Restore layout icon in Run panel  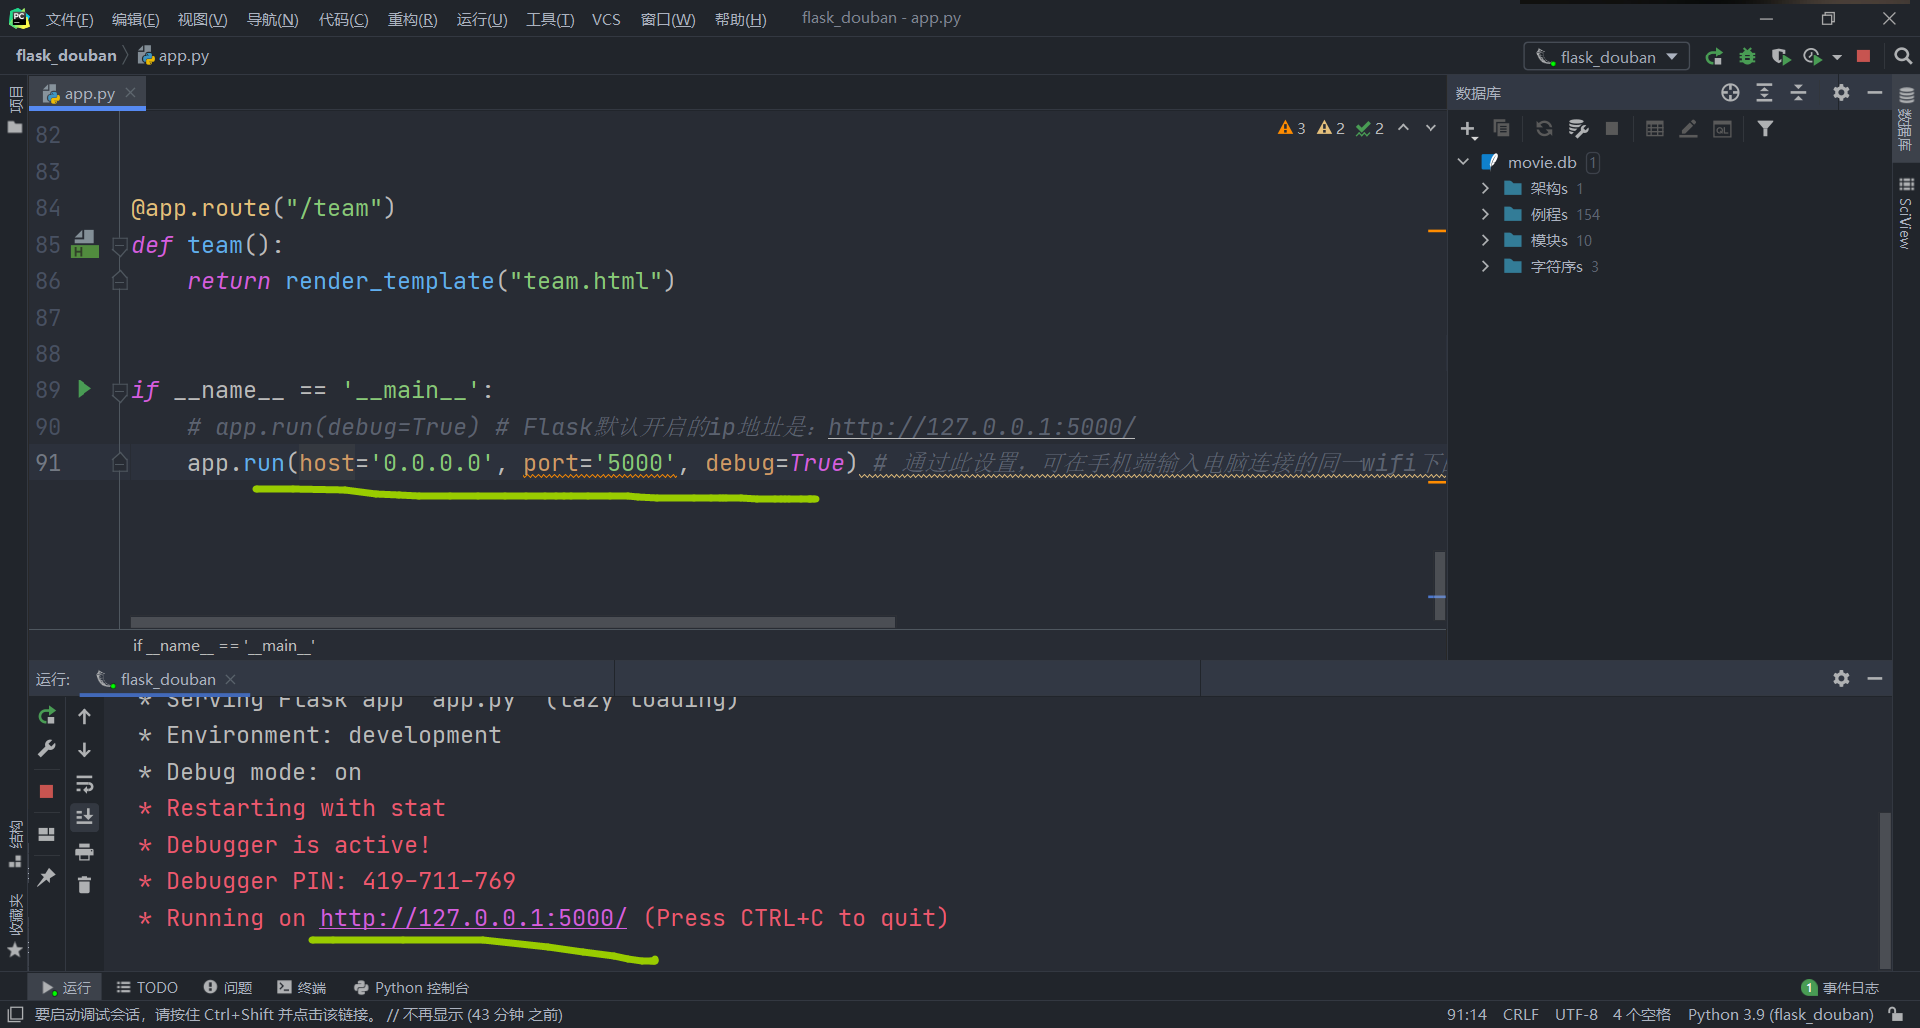click(46, 834)
